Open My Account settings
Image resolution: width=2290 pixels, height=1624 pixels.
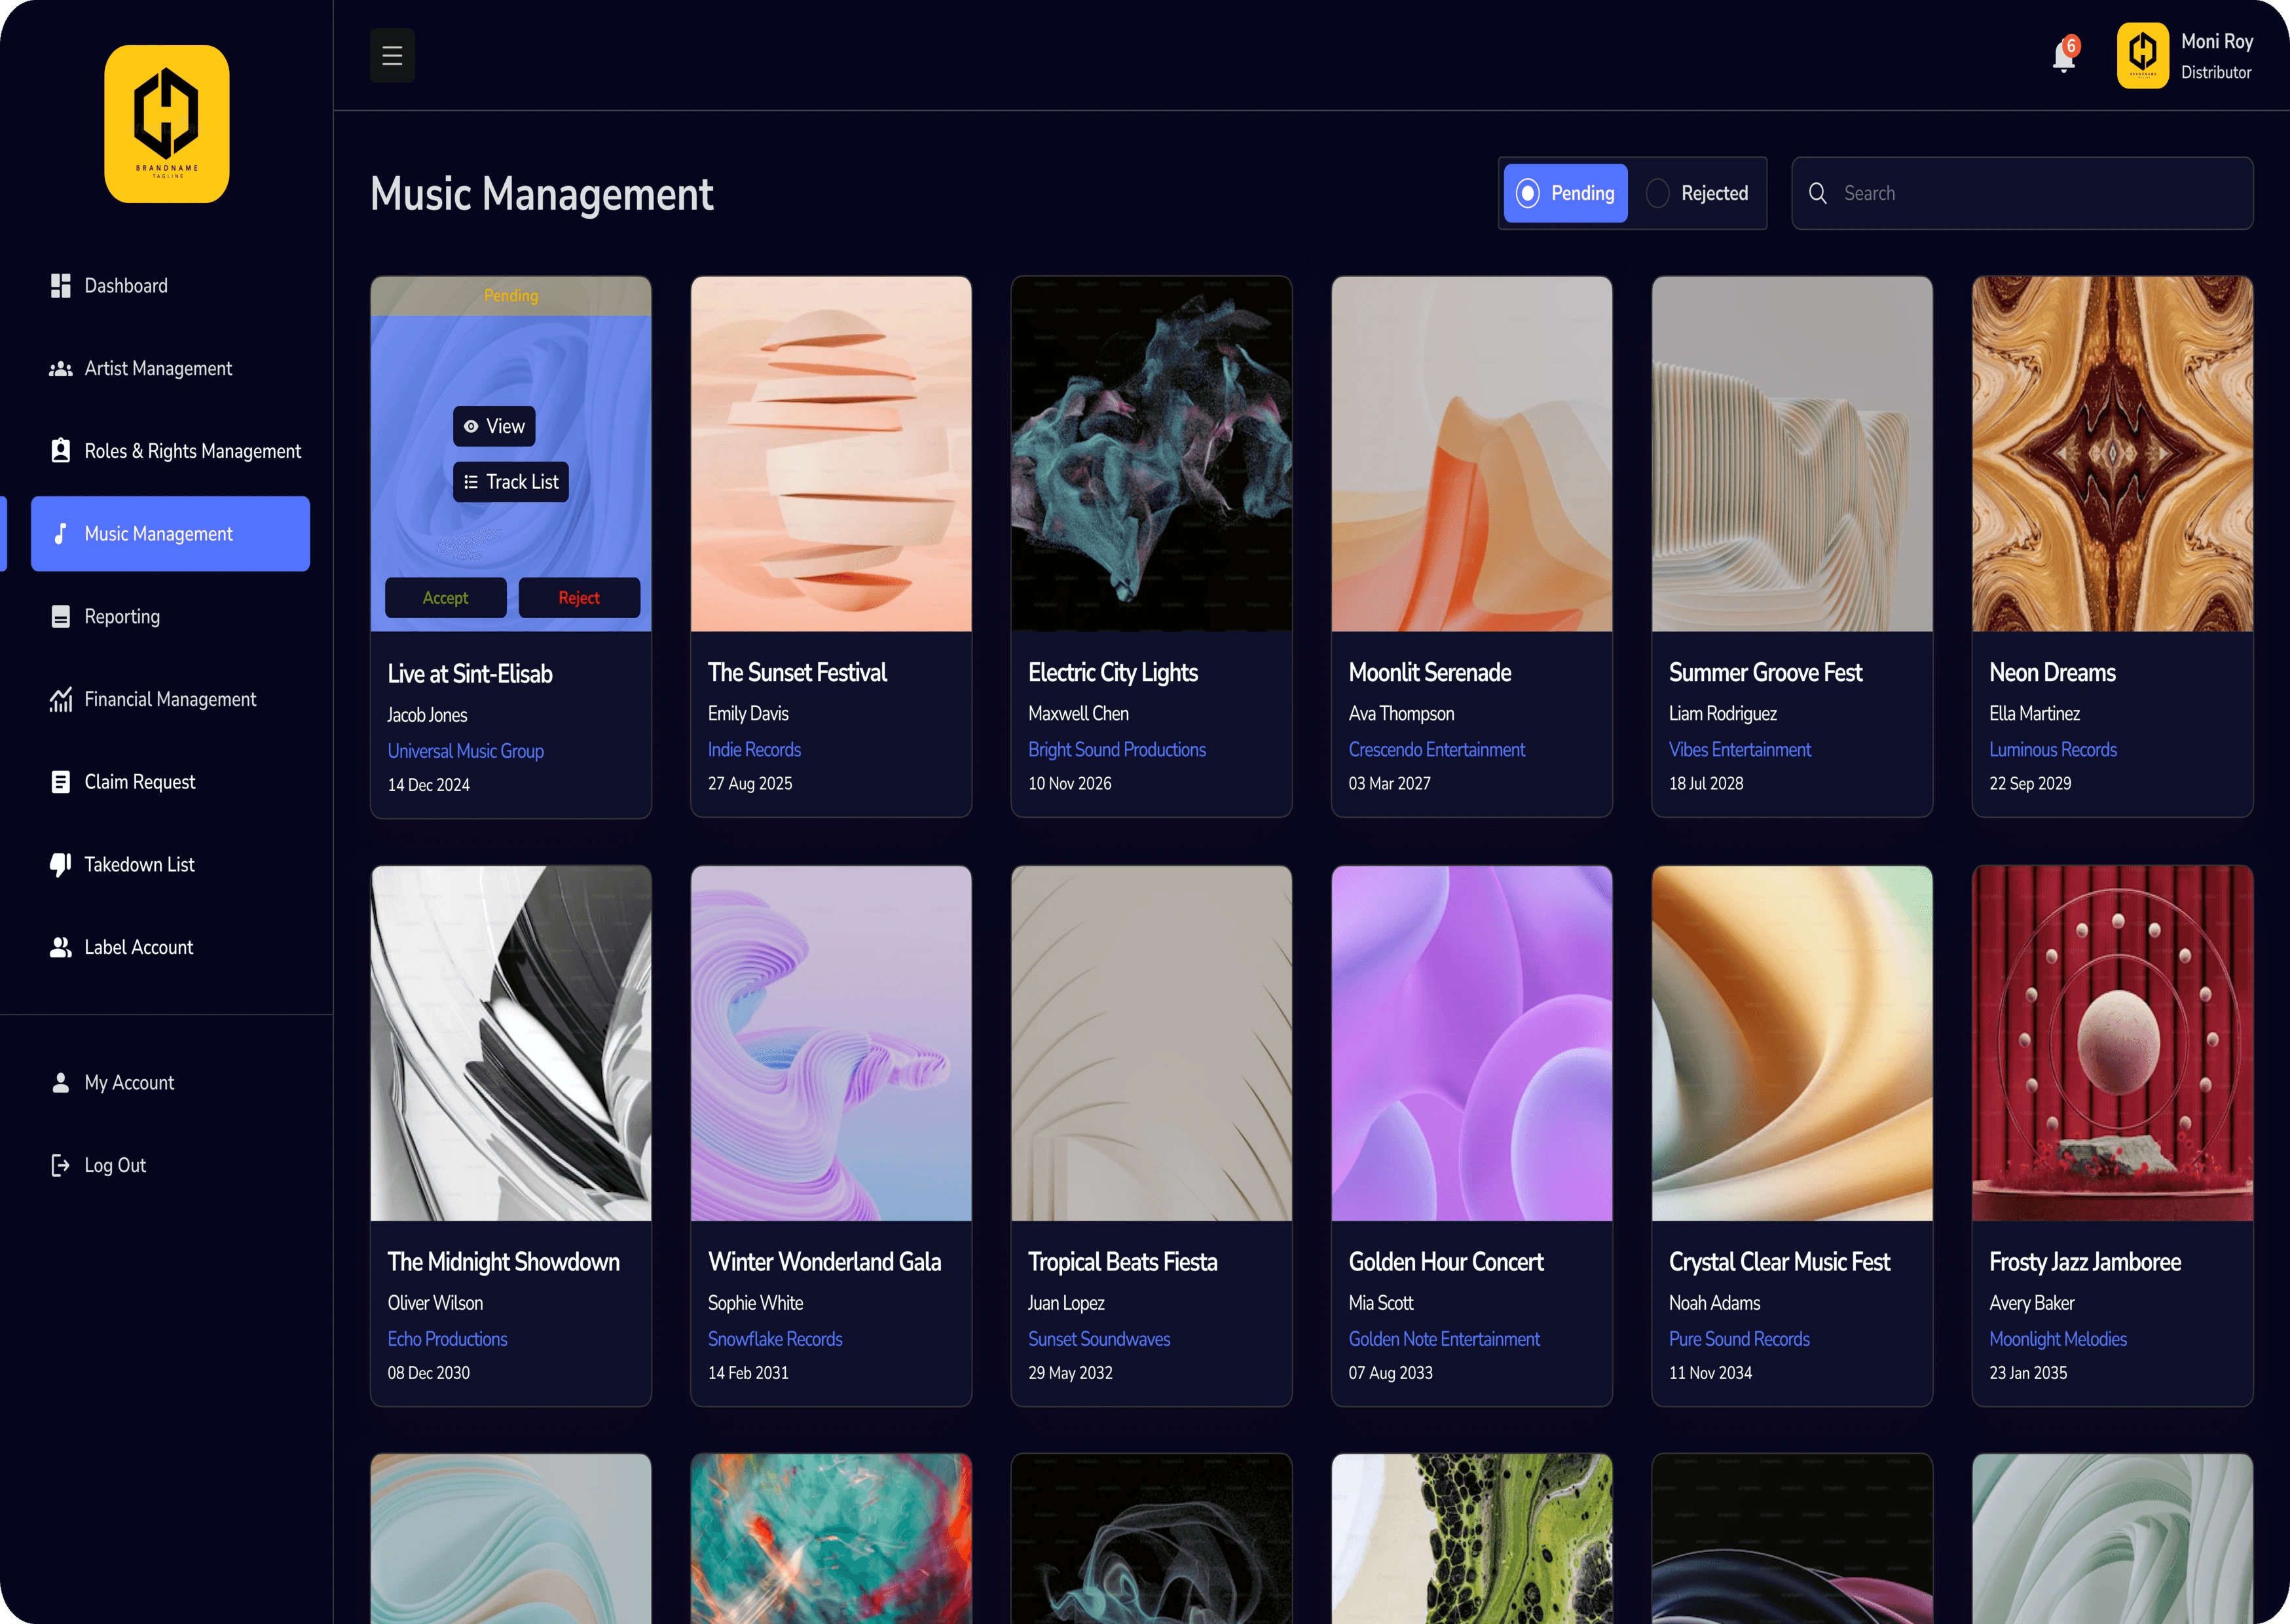point(170,1083)
